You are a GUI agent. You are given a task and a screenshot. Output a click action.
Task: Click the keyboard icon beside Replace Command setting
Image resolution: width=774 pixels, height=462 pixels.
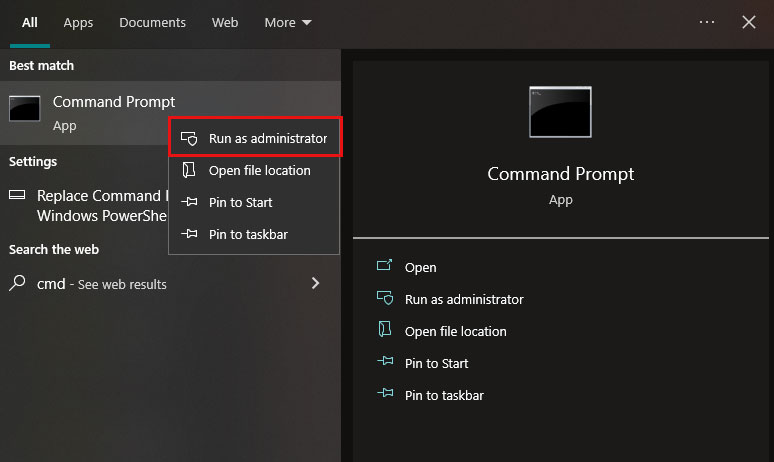[17, 195]
